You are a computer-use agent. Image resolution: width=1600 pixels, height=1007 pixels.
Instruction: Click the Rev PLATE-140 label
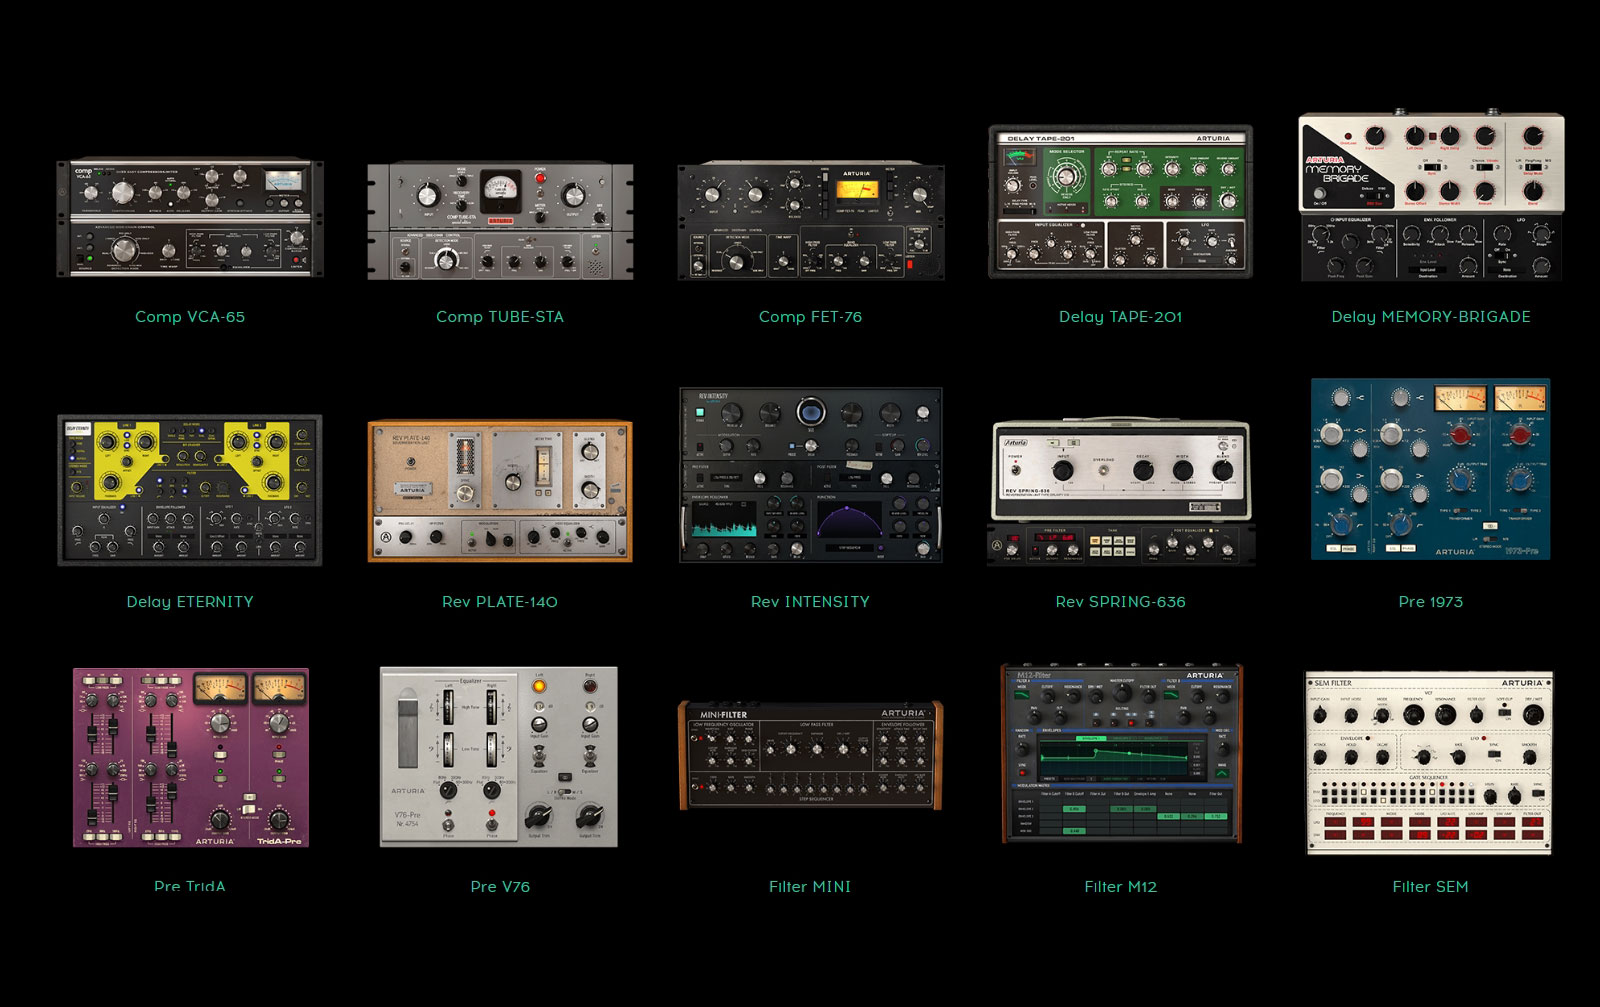pos(500,602)
